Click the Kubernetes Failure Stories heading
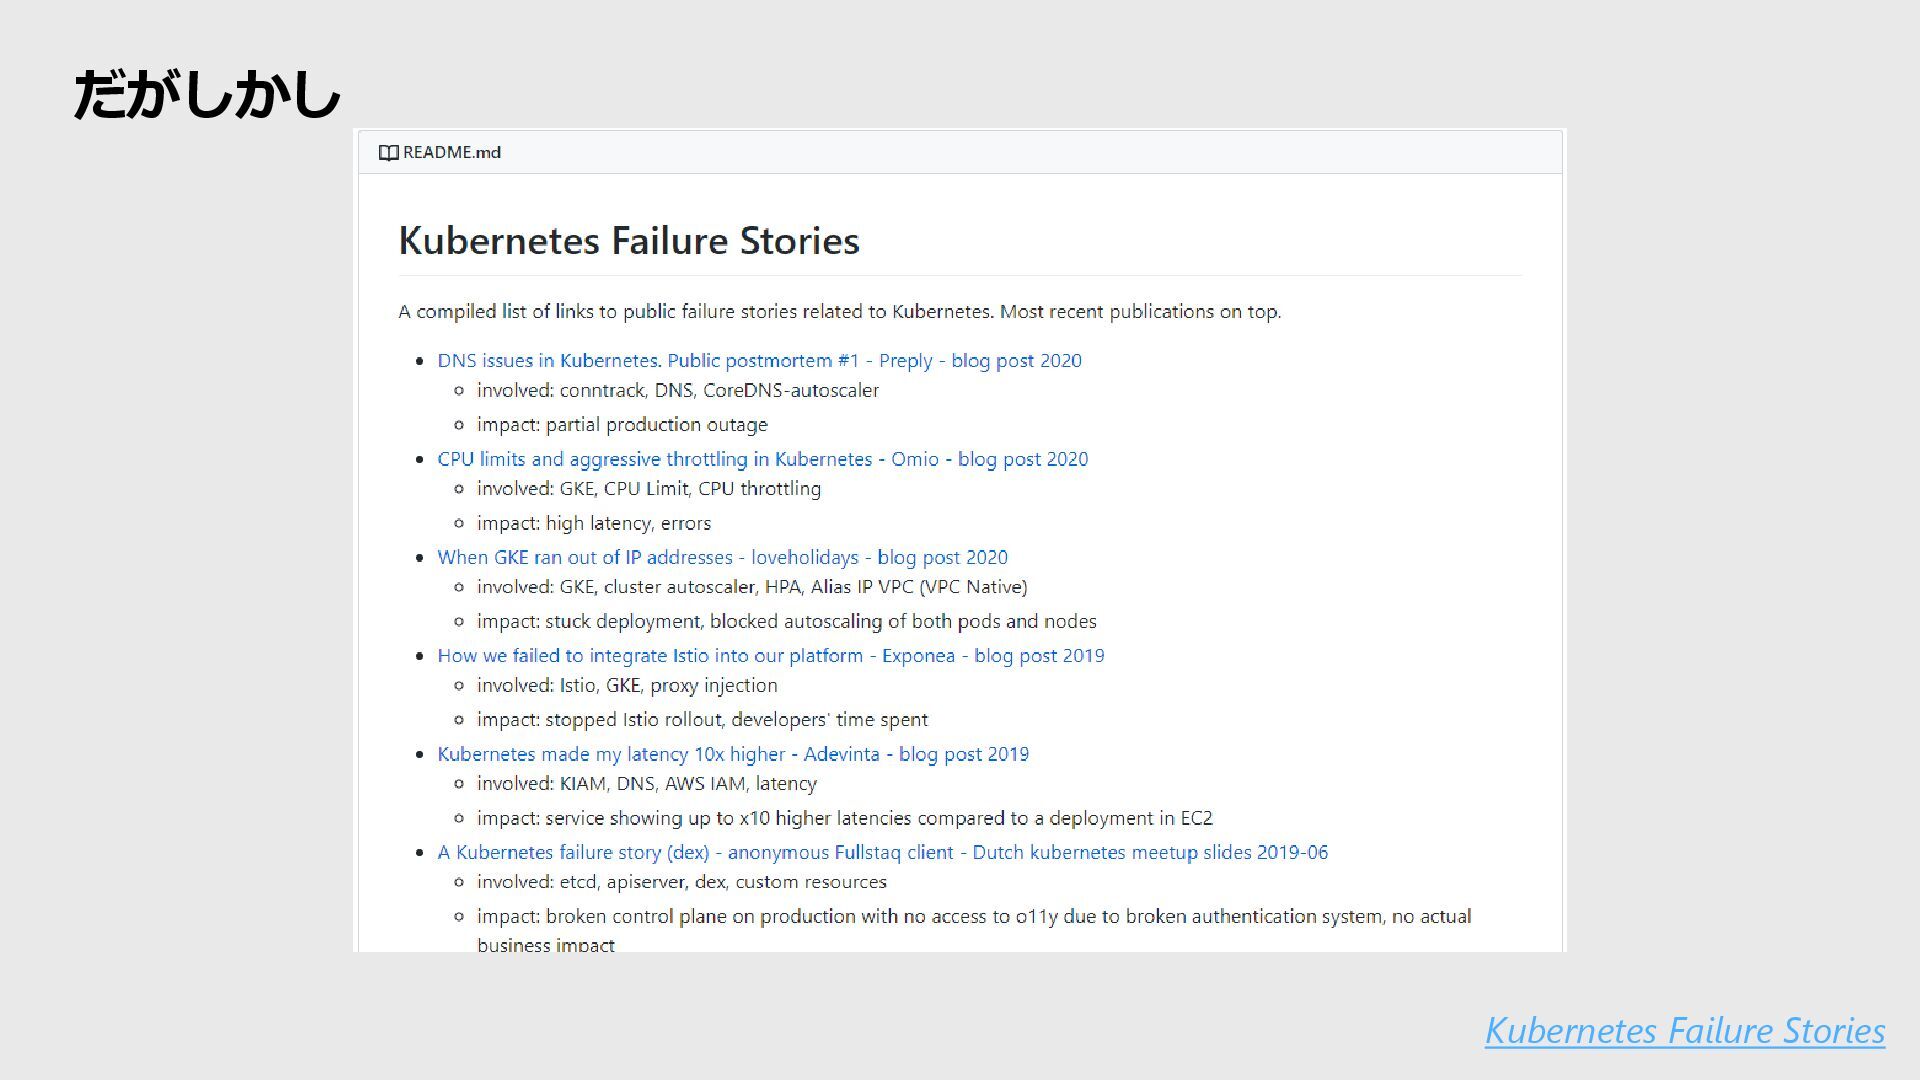 pyautogui.click(x=629, y=241)
